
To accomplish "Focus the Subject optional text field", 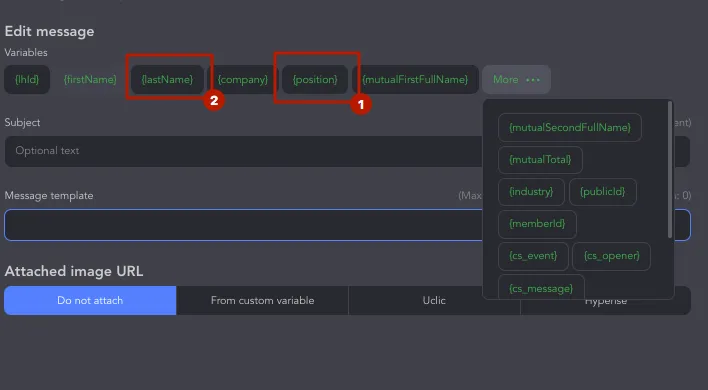I will coord(347,151).
